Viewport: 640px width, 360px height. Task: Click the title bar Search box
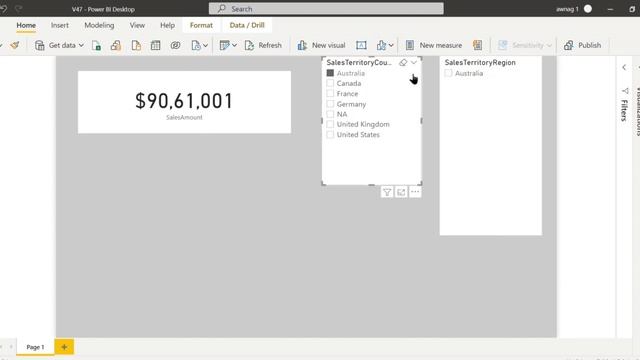[326, 9]
